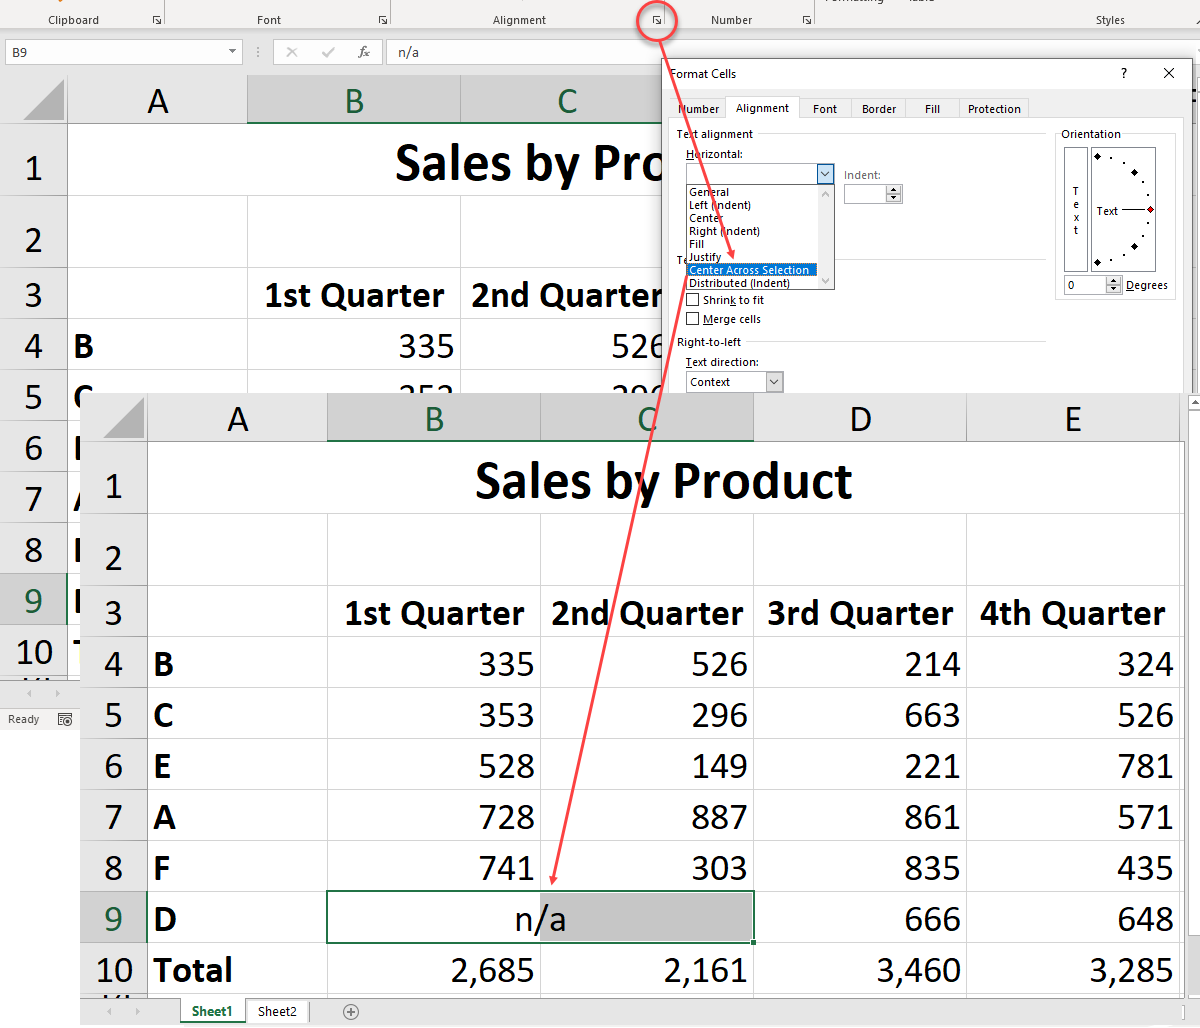Check the Shrink to fit checkbox
The width and height of the screenshot is (1200, 1028).
pyautogui.click(x=693, y=300)
